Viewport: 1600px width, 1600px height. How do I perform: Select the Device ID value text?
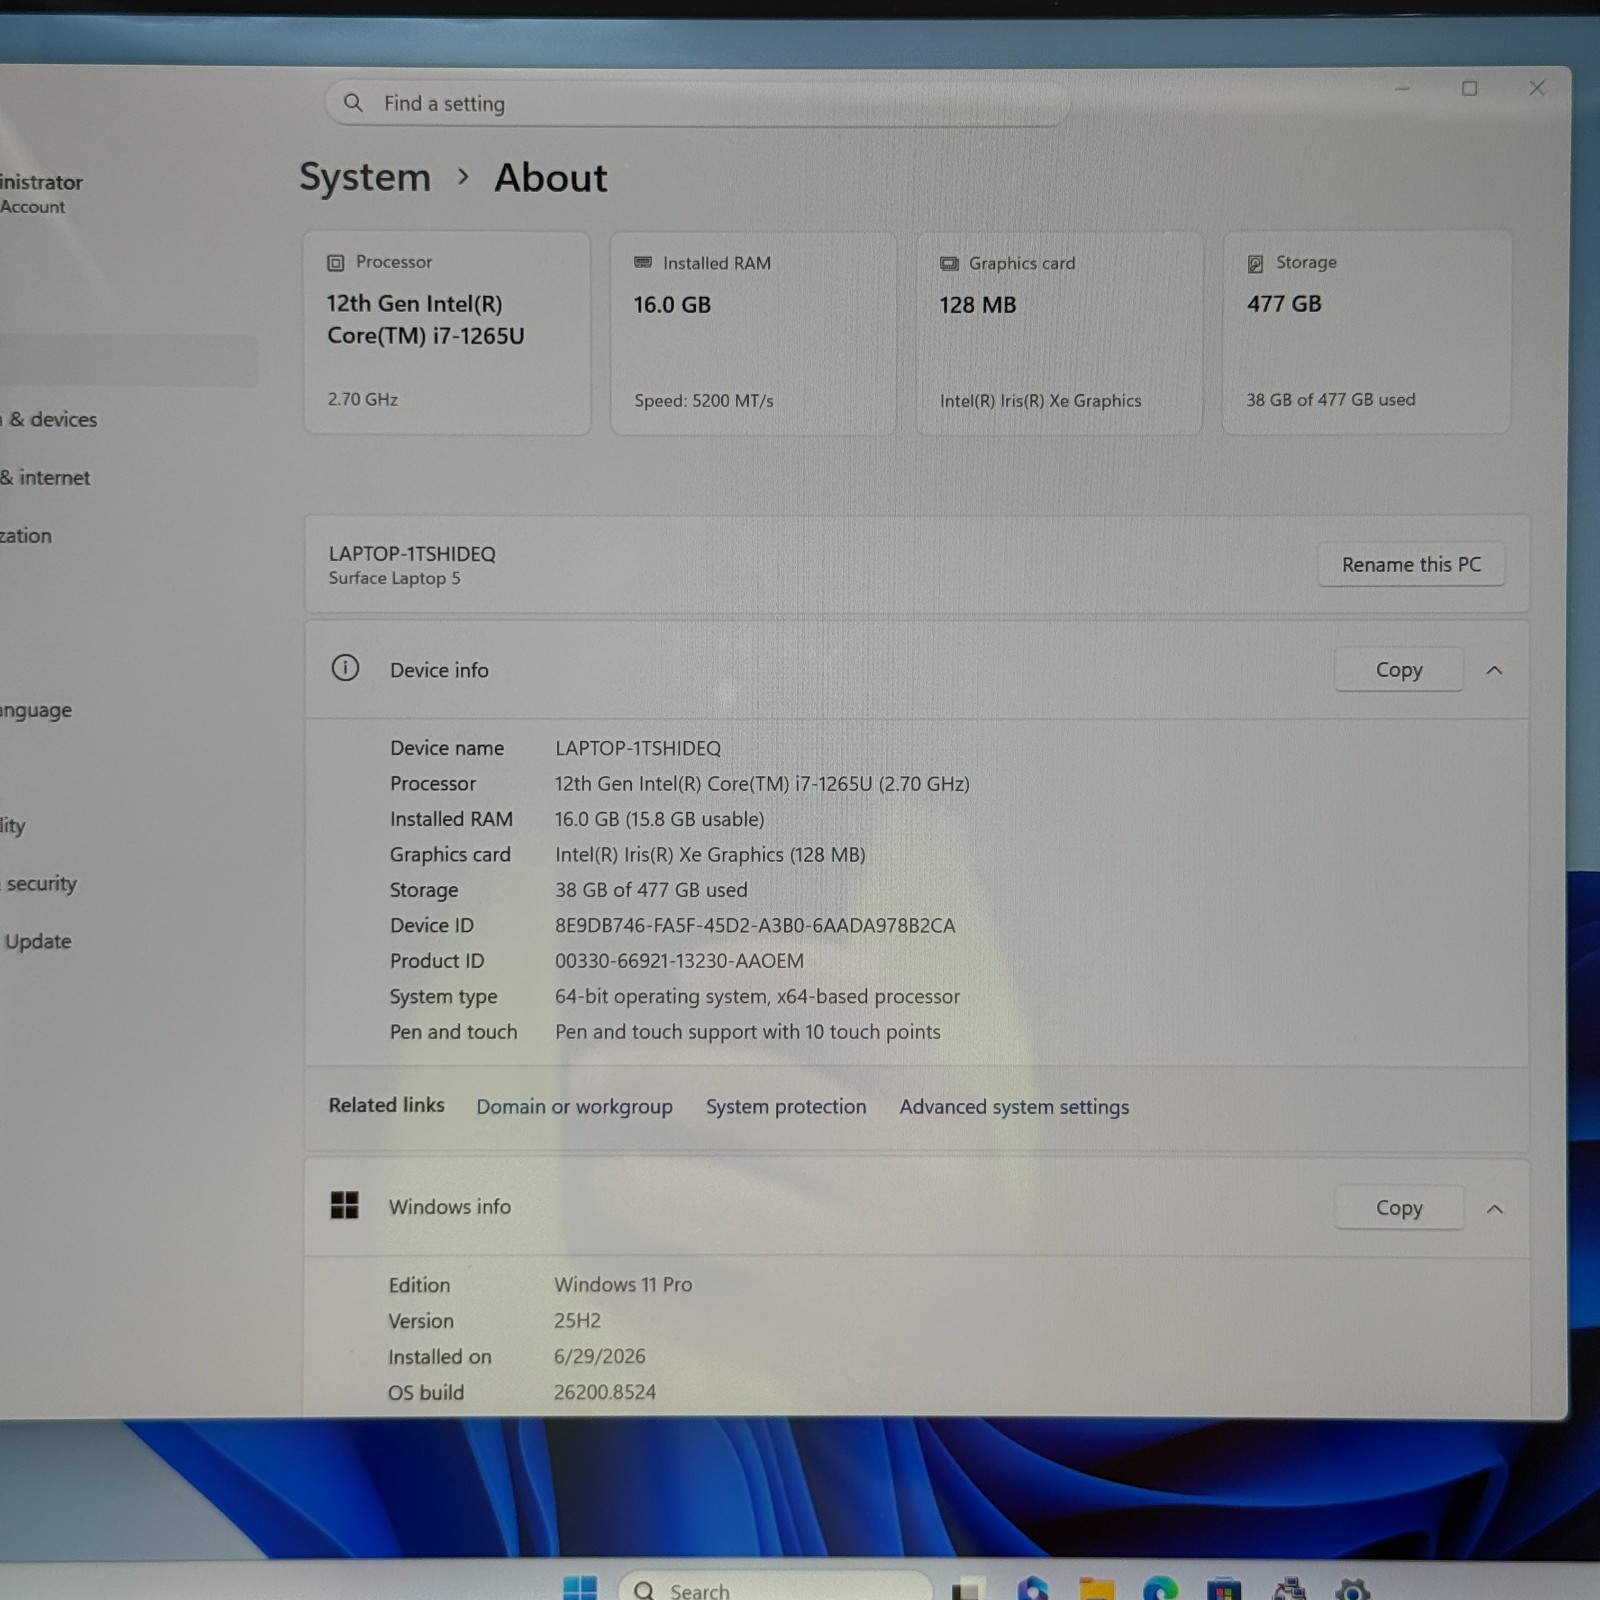(755, 925)
